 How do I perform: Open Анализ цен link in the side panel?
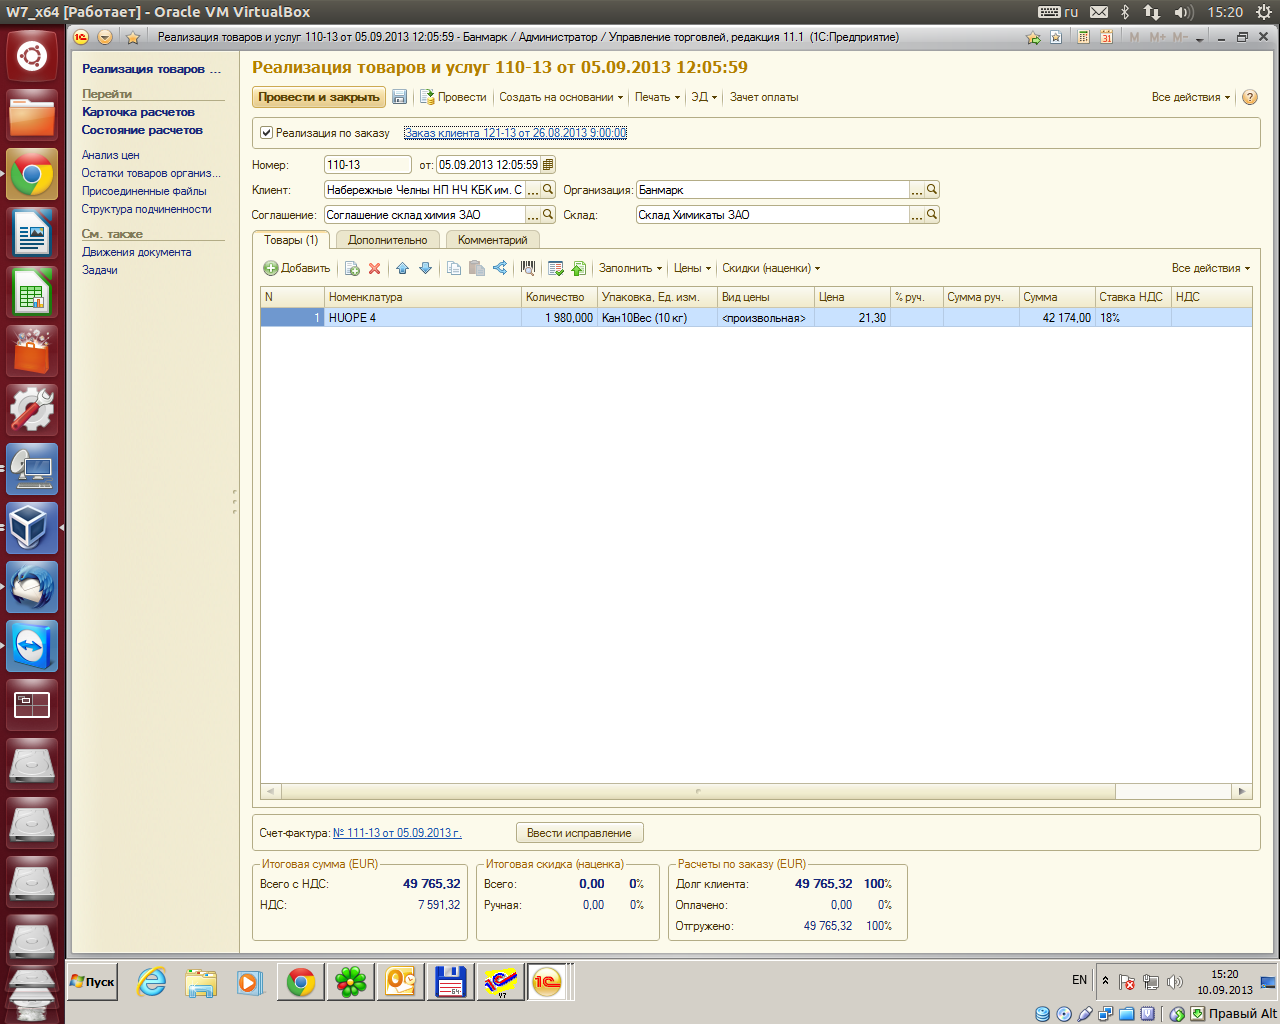point(110,155)
